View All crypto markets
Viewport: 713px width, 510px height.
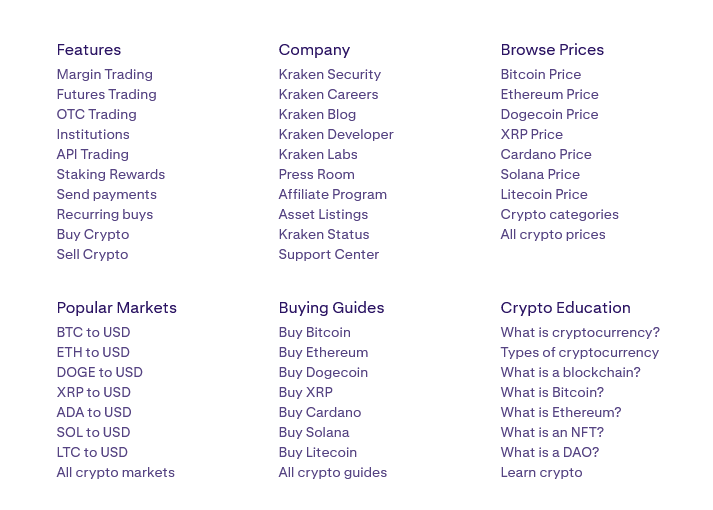(x=115, y=472)
